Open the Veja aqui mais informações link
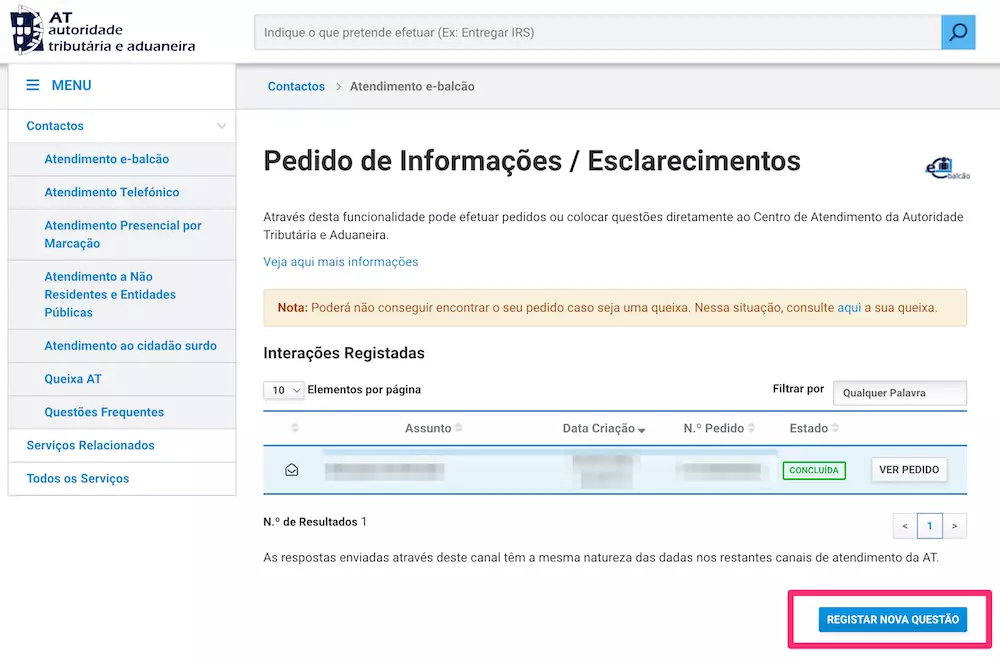This screenshot has height=660, width=1000. pyautogui.click(x=341, y=261)
